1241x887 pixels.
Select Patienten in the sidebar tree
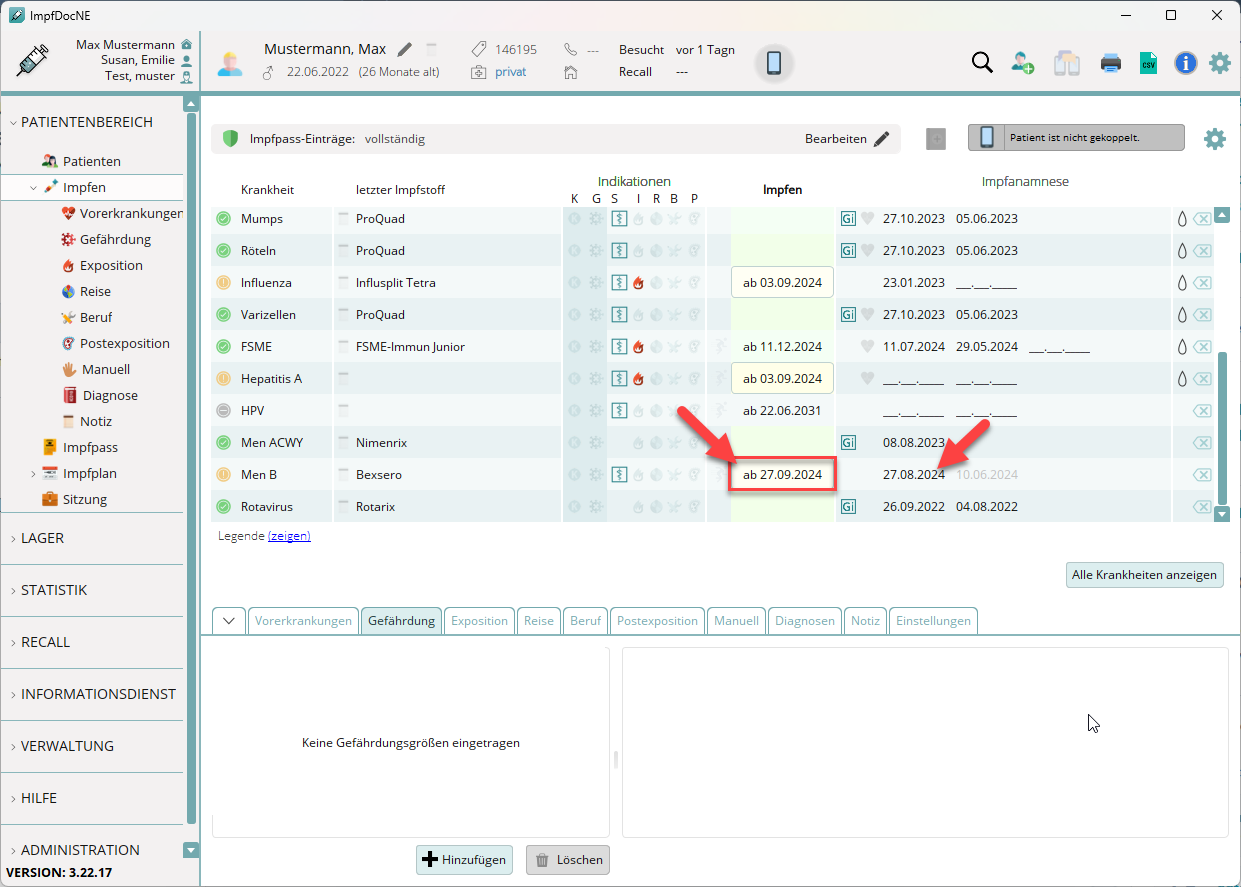coord(92,161)
